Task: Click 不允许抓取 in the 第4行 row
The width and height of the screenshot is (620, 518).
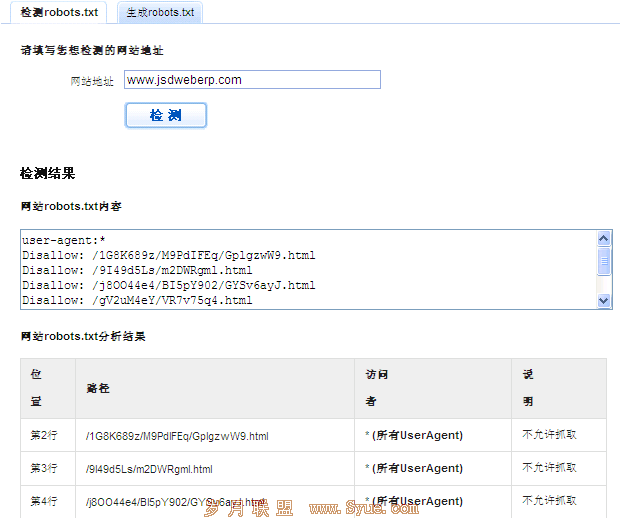Action: [549, 500]
